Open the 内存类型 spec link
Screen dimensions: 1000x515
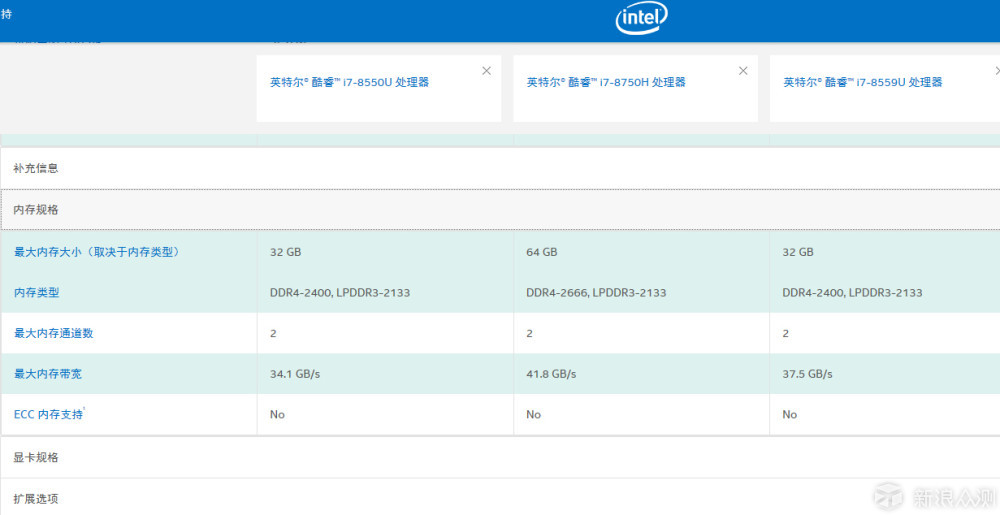pyautogui.click(x=36, y=293)
